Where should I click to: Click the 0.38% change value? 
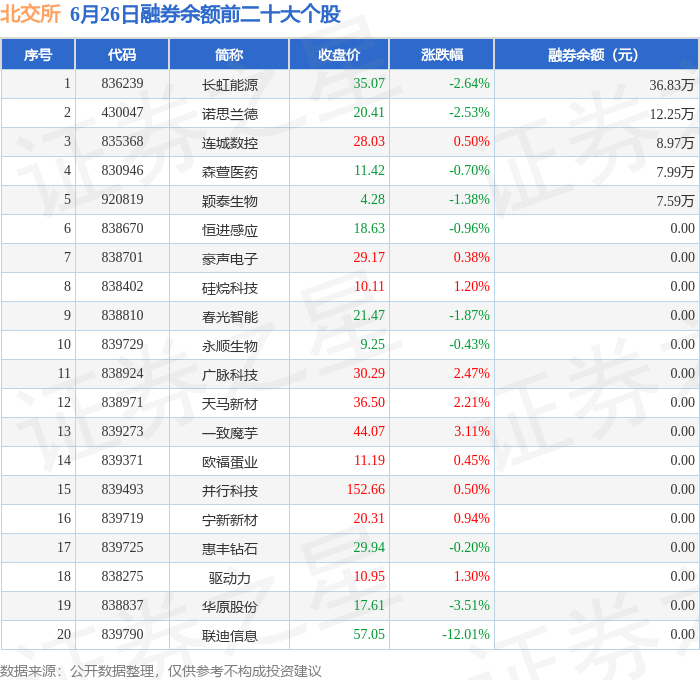(471, 258)
